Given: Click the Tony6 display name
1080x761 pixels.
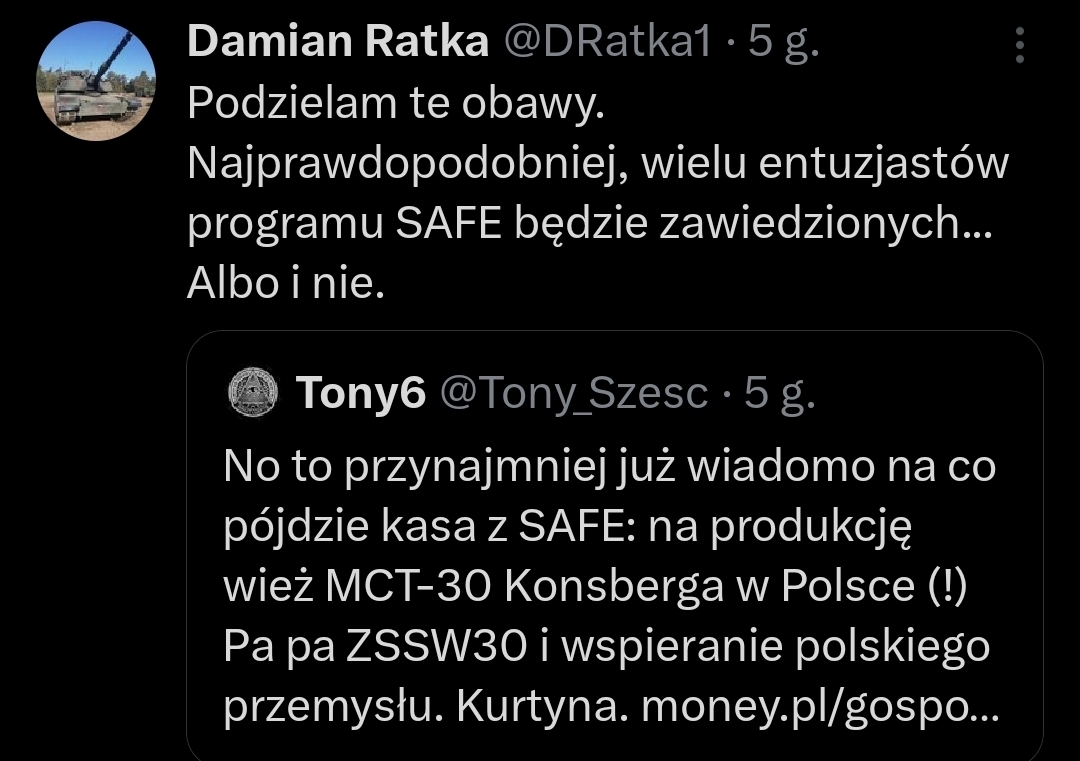Looking at the screenshot, I should coord(361,394).
